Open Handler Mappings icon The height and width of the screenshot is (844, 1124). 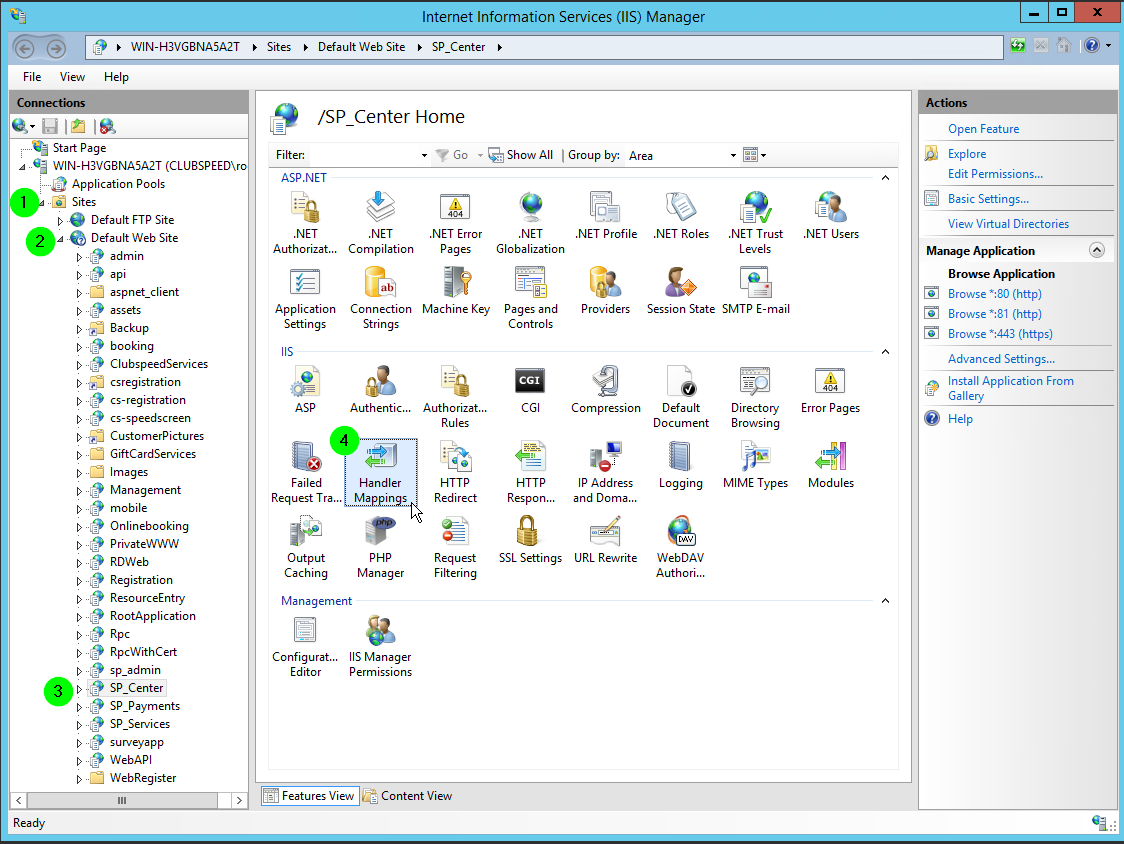click(381, 473)
